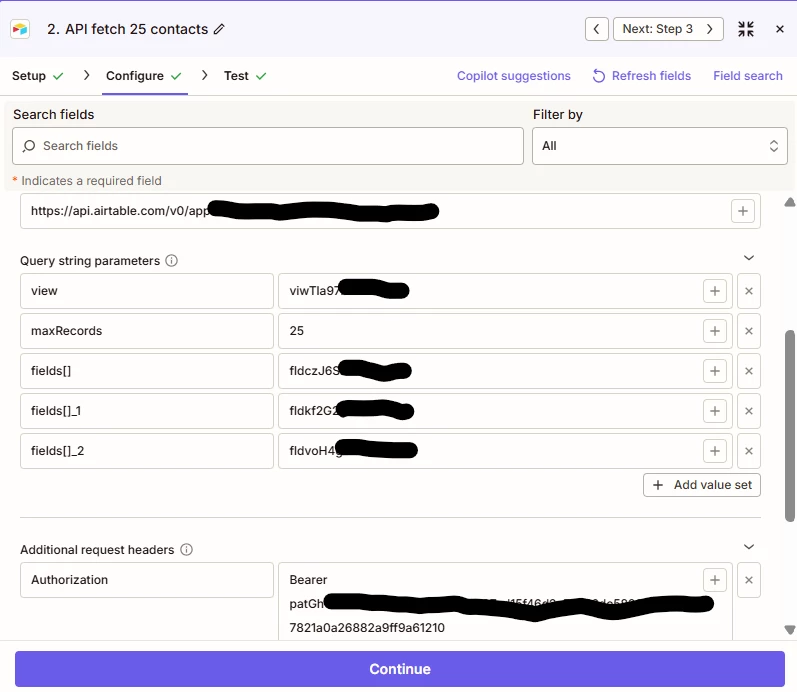Delete the fields[]_2 parameter row
Image resolution: width=797 pixels, height=692 pixels.
749,451
